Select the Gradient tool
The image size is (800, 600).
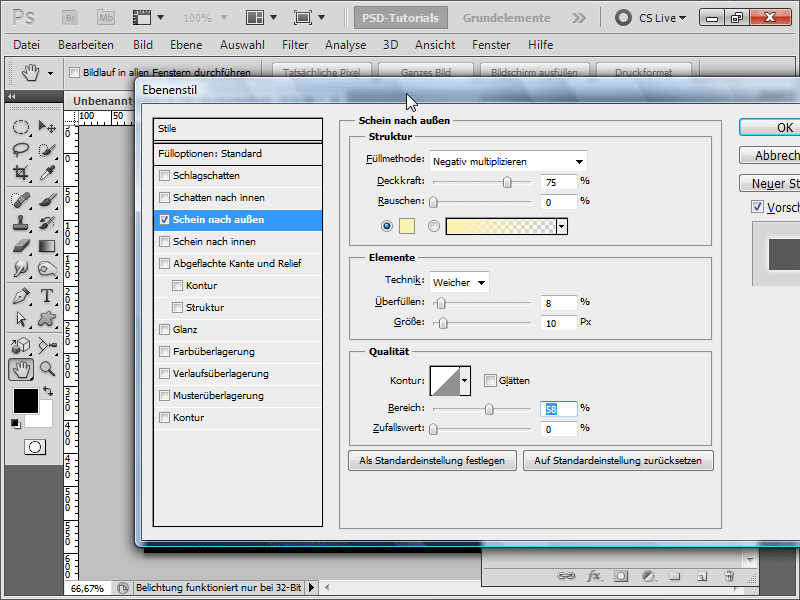tap(47, 246)
